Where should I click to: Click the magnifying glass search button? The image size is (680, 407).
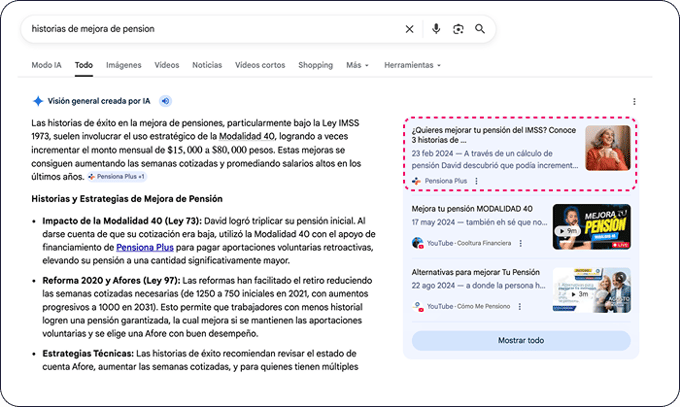(480, 29)
